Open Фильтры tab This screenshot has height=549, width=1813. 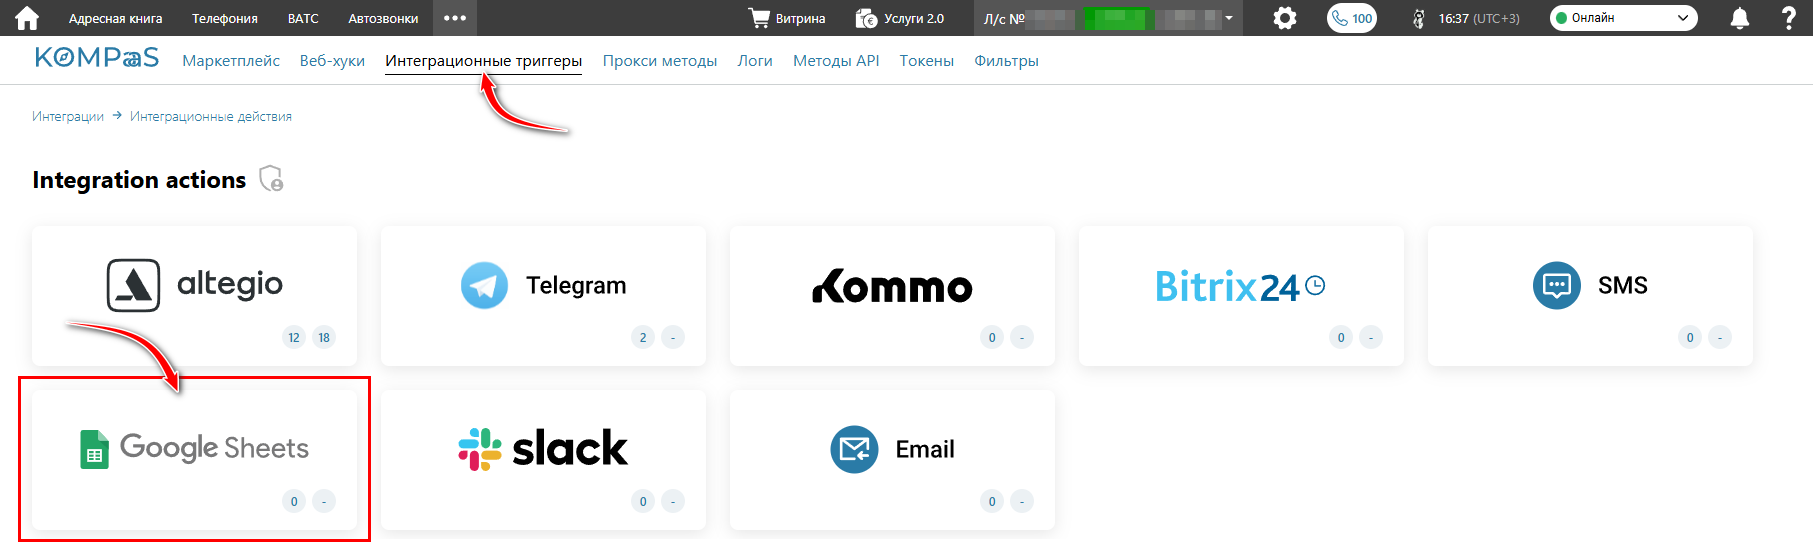pos(1006,61)
